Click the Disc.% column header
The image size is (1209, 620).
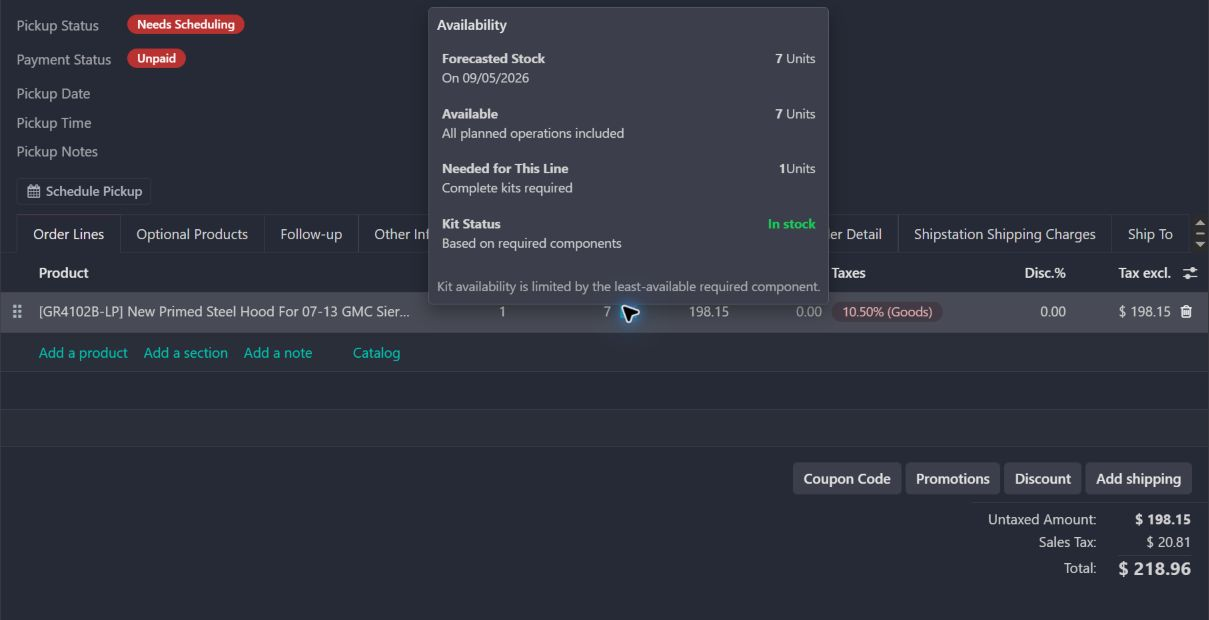click(1045, 273)
